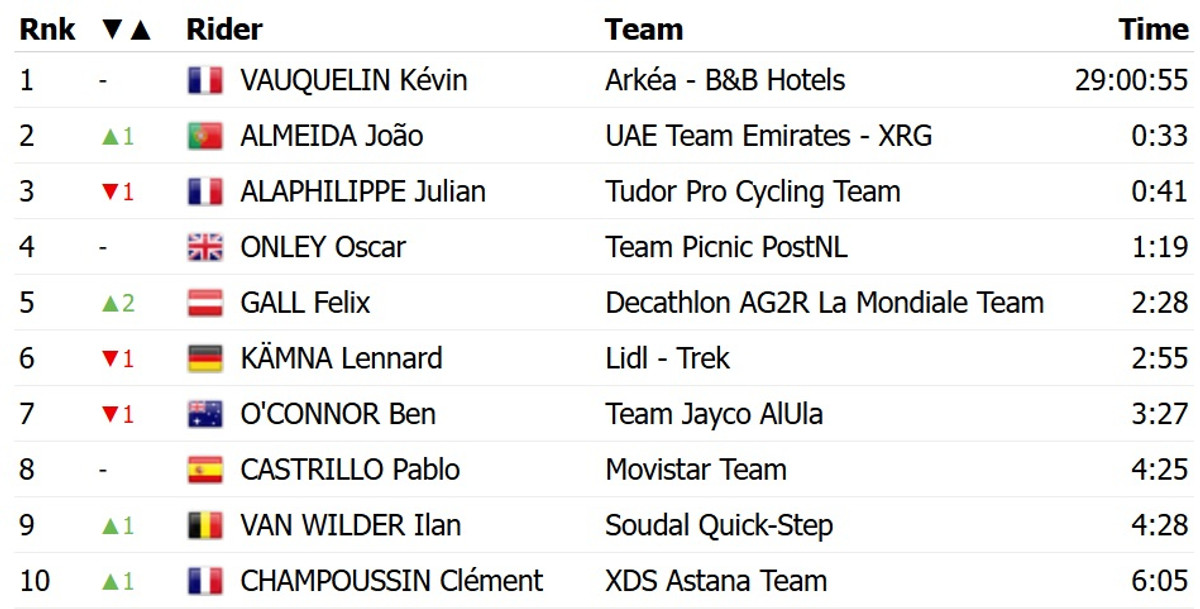Sort by the rank change arrows column header
The height and width of the screenshot is (609, 1200).
pyautogui.click(x=126, y=30)
